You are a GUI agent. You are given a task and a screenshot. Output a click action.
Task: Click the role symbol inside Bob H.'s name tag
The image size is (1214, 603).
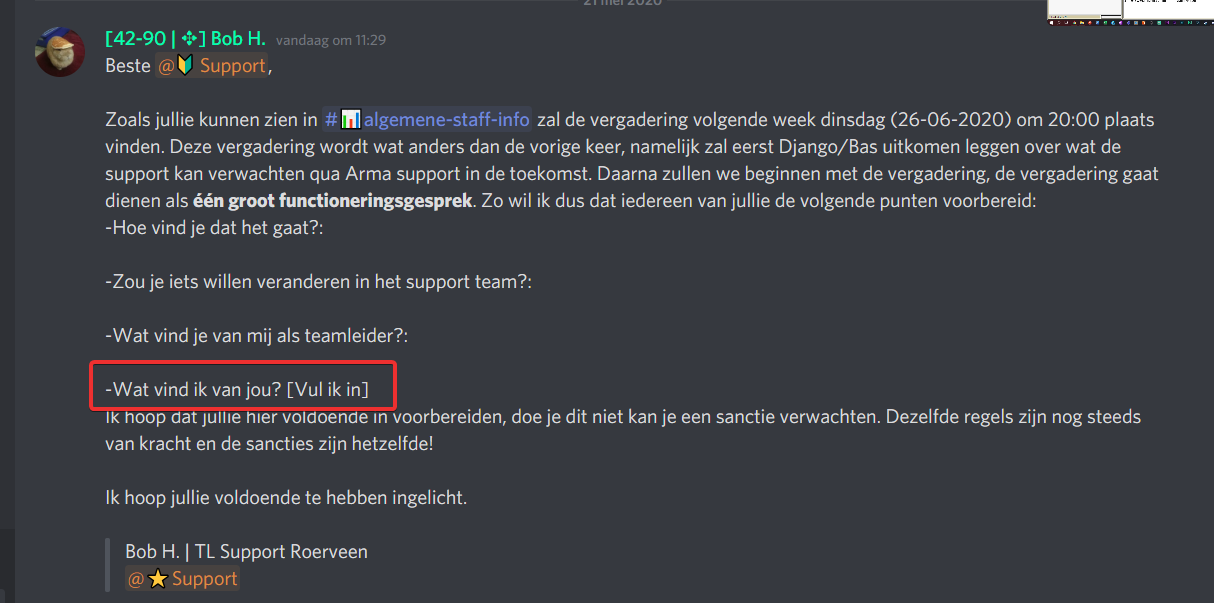tap(191, 40)
